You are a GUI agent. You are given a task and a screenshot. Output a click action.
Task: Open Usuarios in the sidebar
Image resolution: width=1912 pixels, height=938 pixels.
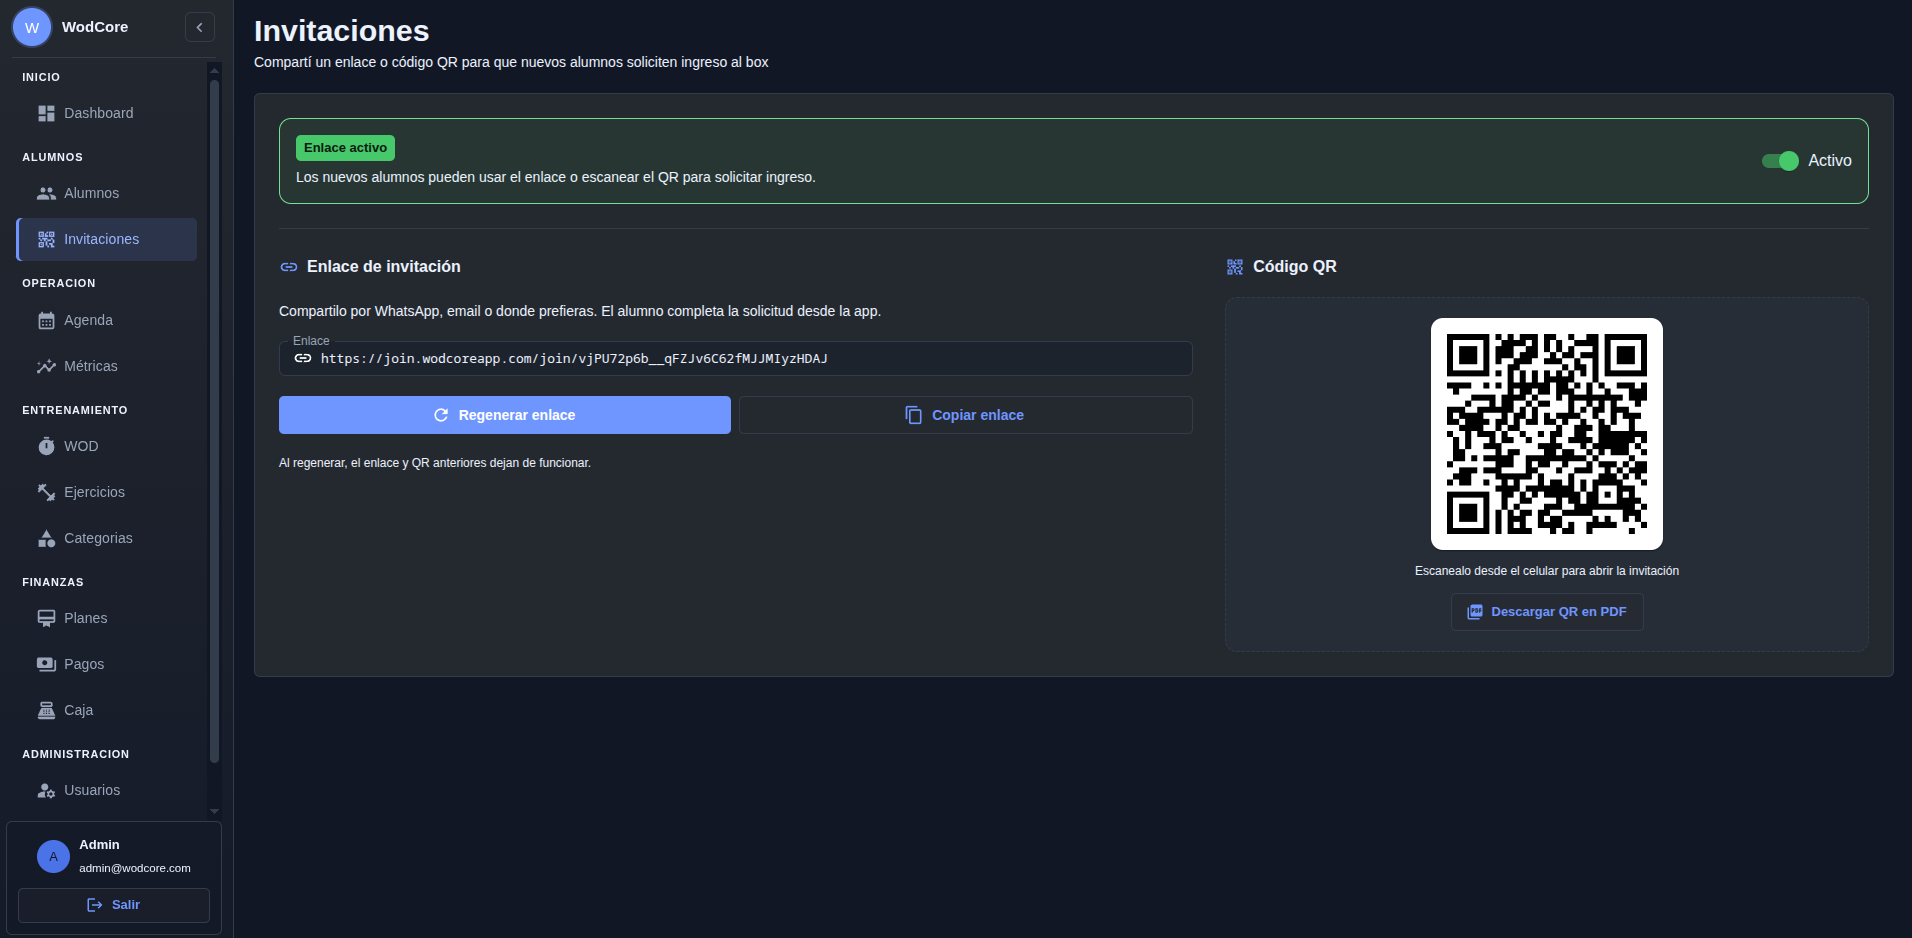click(x=107, y=790)
